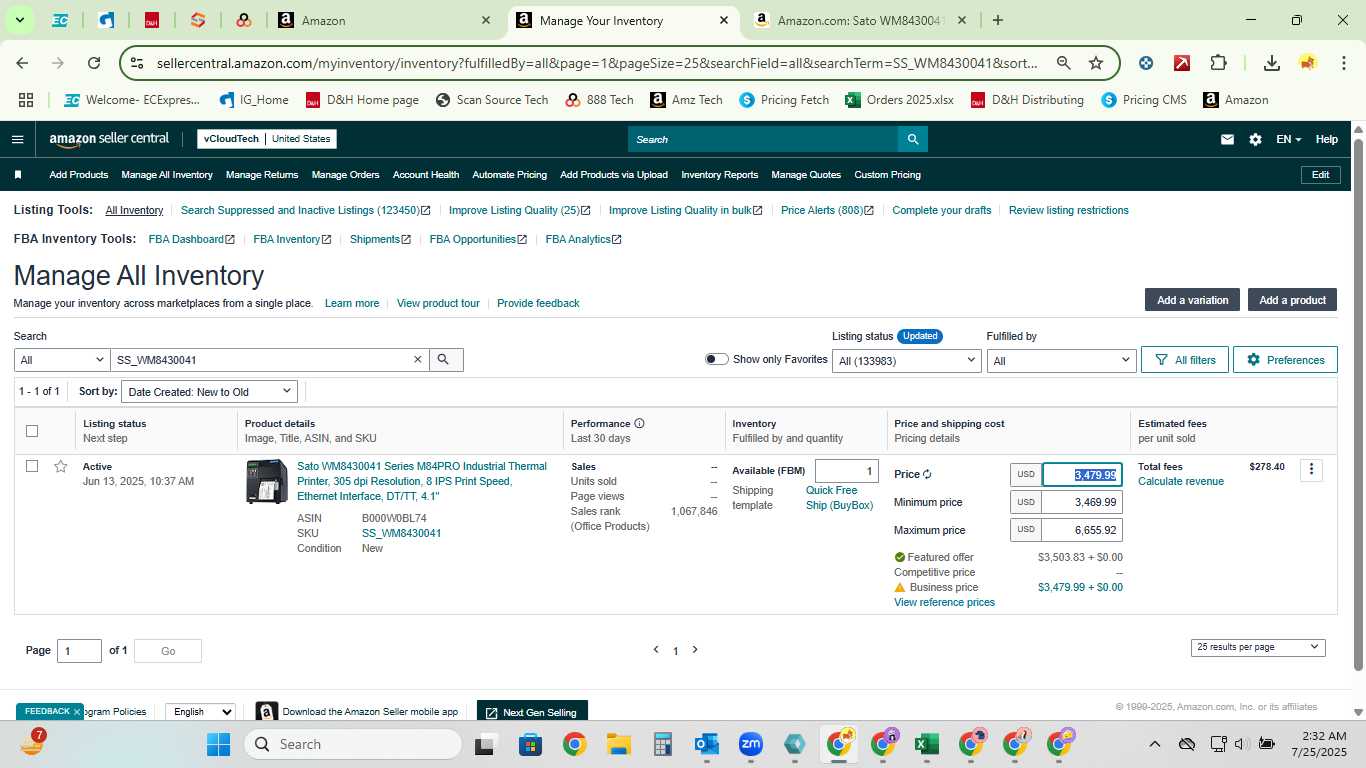Open browser downloads icon
Viewport: 1366px width, 768px height.
1271,63
